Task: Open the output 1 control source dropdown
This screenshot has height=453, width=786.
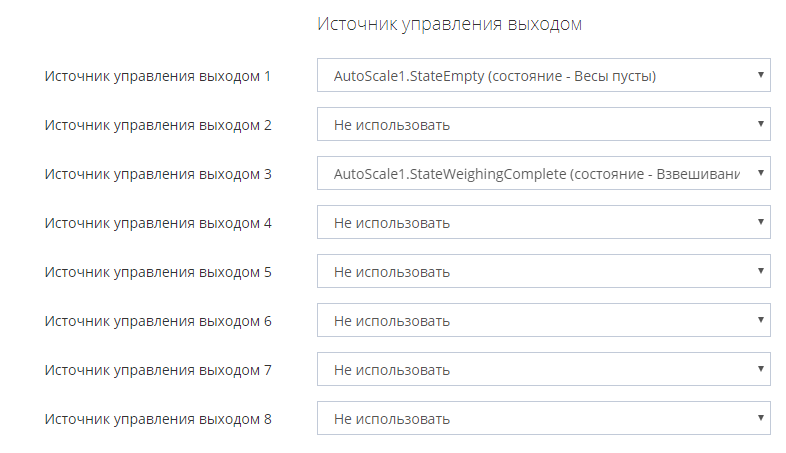Action: click(543, 76)
